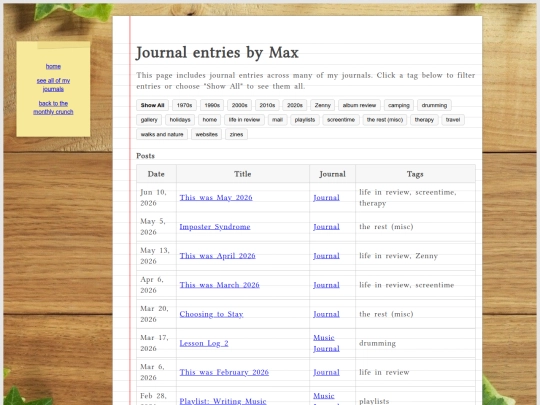The height and width of the screenshot is (405, 540).
Task: Filter posts by playlists tag button
Action: coord(305,120)
